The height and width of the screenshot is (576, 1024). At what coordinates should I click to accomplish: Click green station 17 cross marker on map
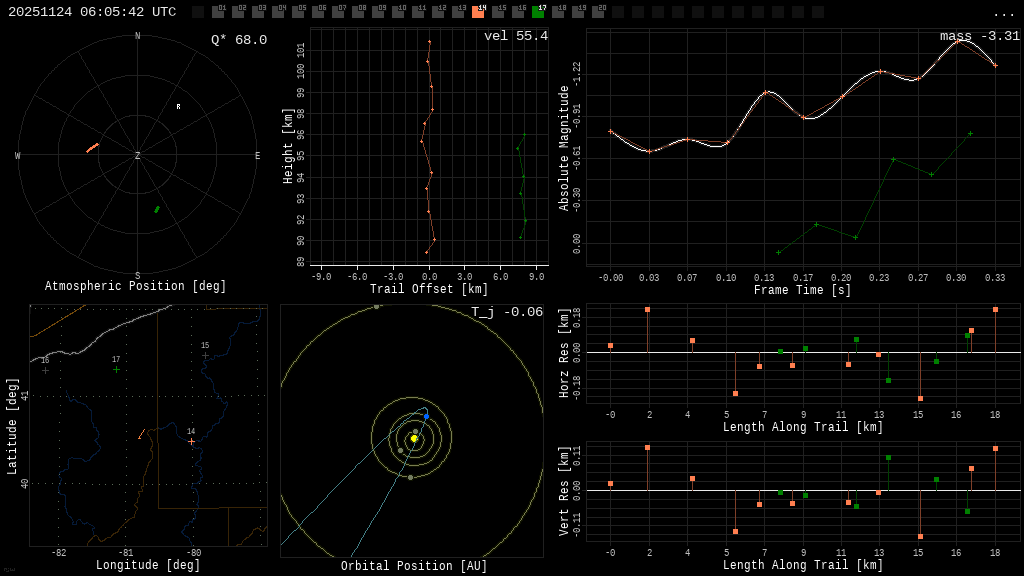point(116,370)
